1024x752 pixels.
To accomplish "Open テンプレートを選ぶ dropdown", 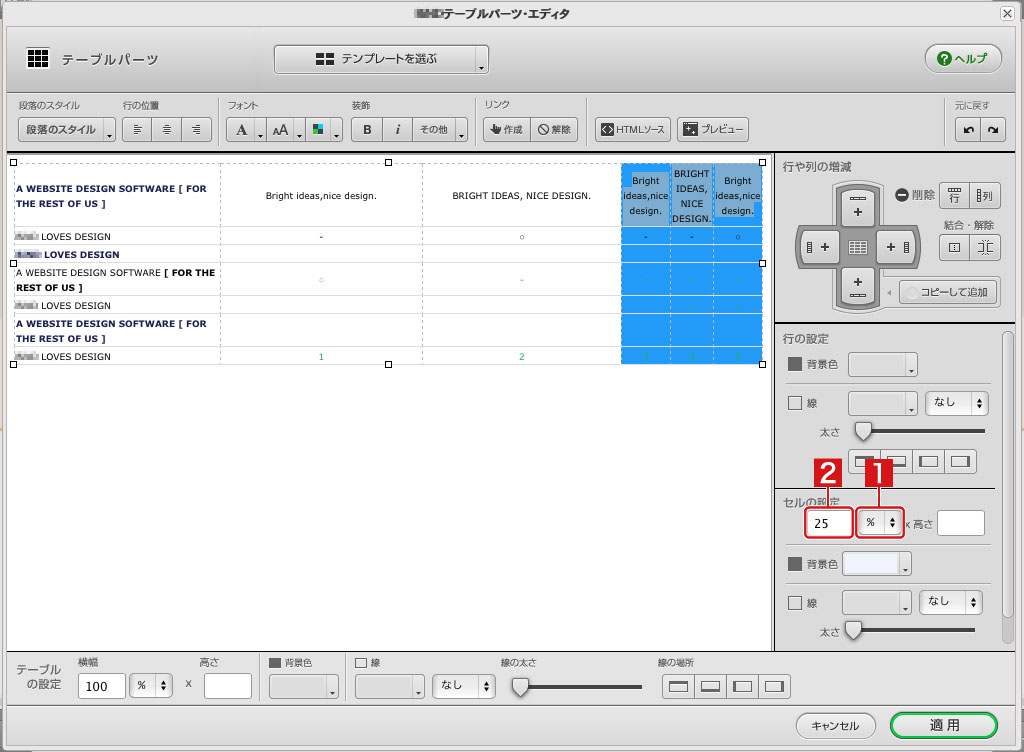I will 381,59.
